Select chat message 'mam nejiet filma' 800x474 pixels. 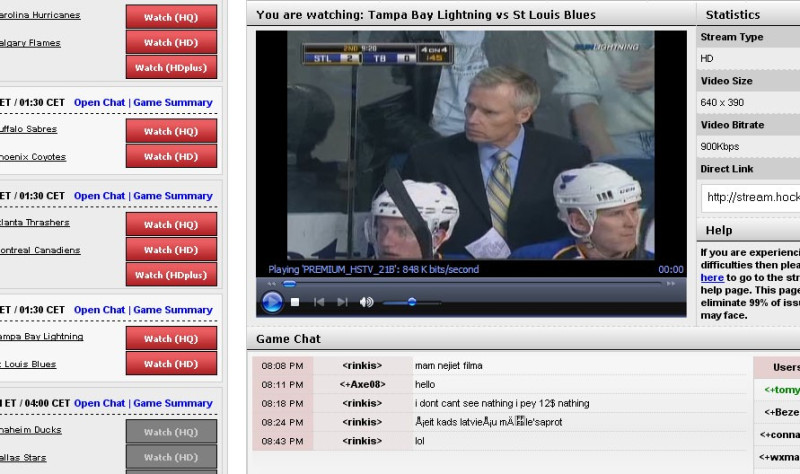pos(448,365)
